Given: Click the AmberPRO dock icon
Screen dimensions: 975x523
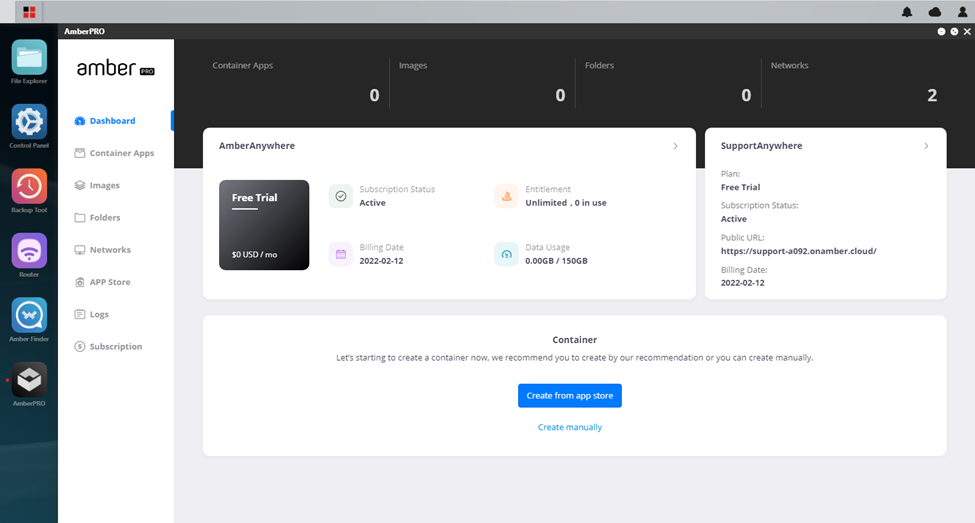Looking at the screenshot, I should tap(29, 380).
